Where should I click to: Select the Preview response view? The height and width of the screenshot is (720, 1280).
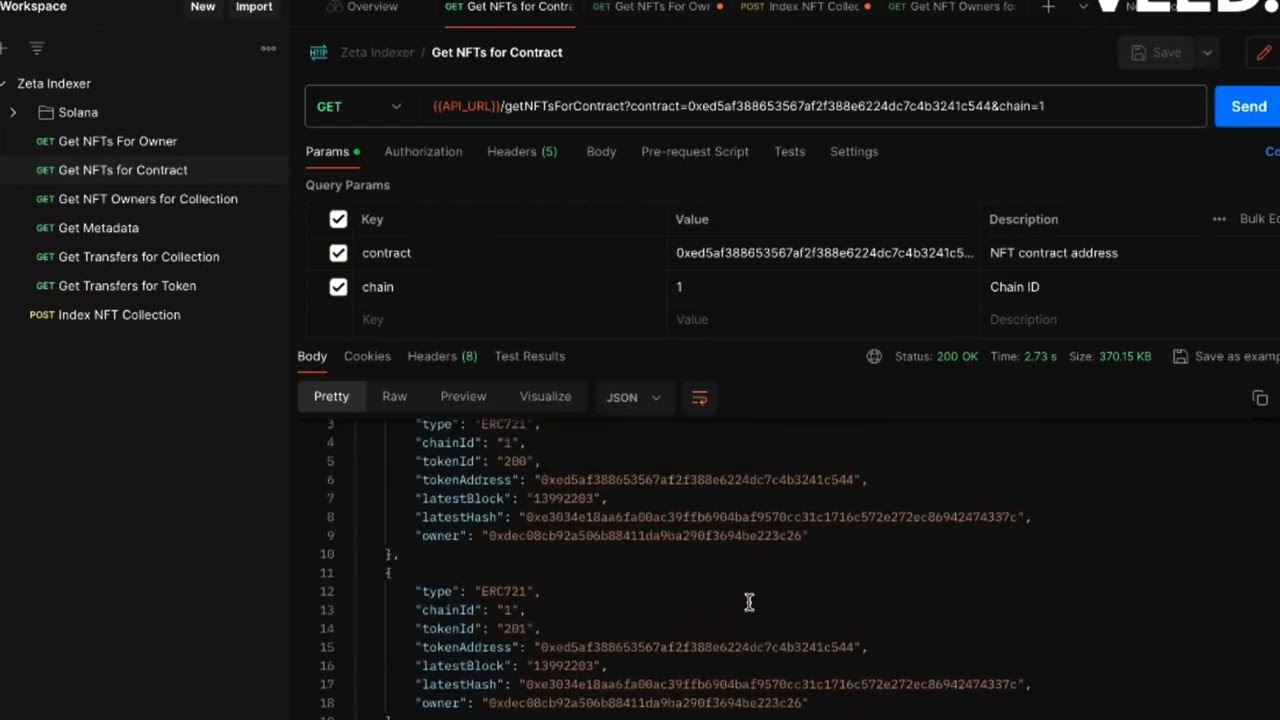coord(463,397)
